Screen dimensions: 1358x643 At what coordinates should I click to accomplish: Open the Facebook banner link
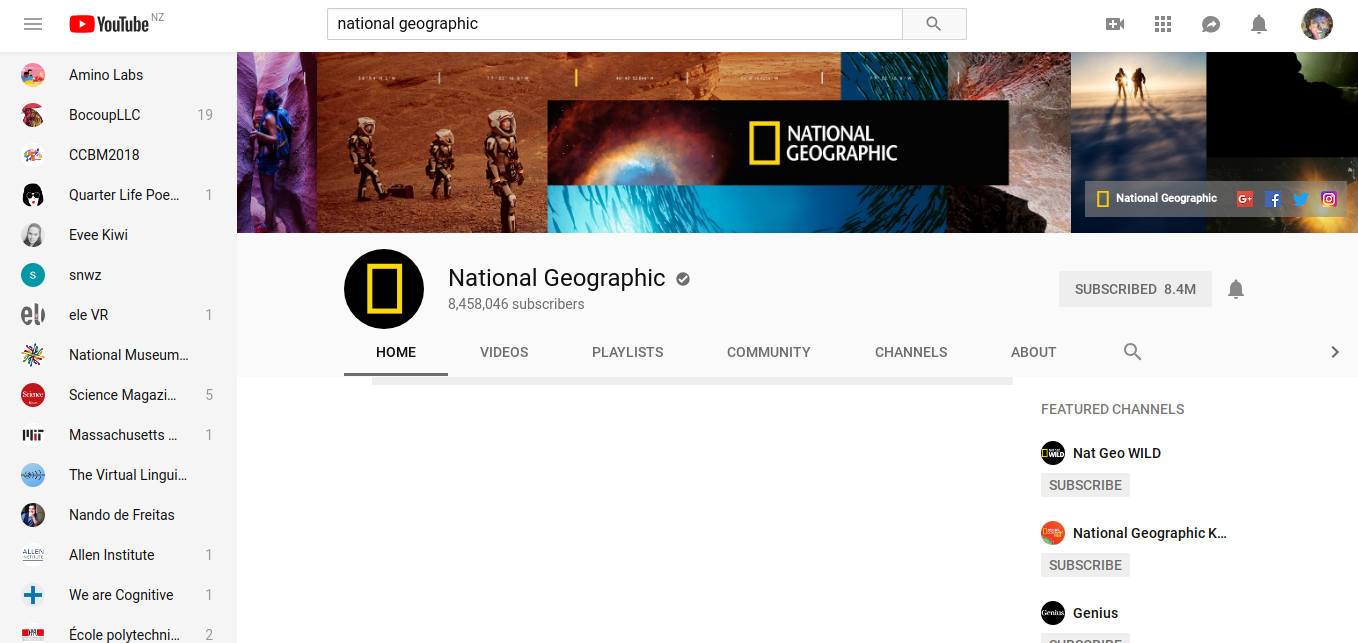pyautogui.click(x=1273, y=199)
